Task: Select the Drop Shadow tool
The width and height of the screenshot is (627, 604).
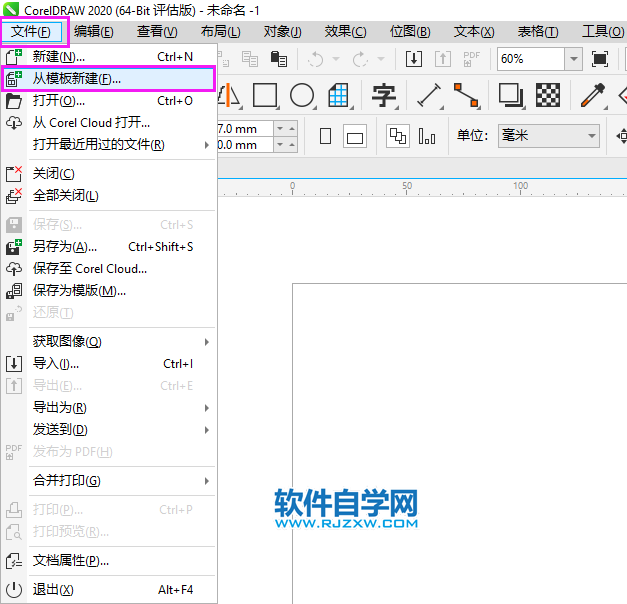Action: tap(511, 95)
